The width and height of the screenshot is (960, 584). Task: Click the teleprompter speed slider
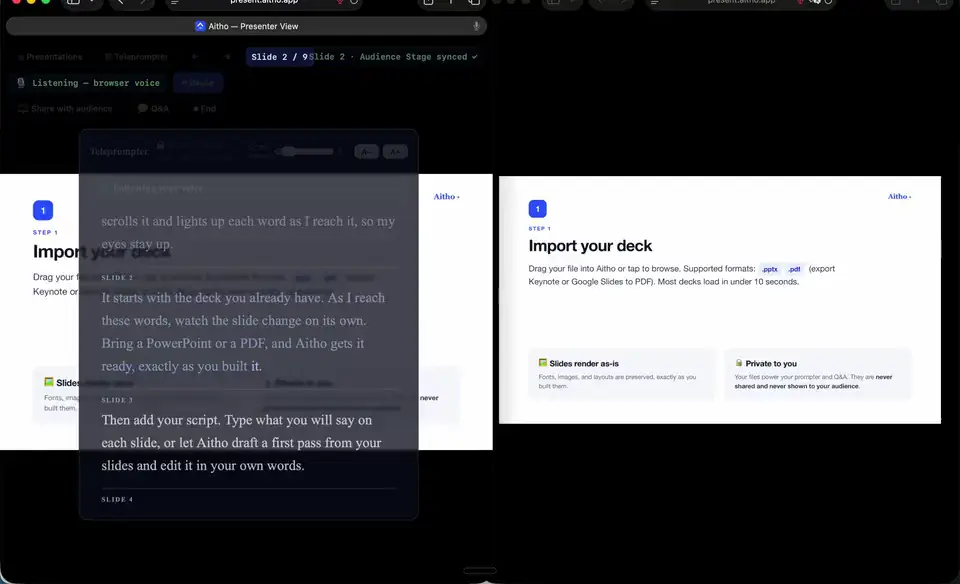point(305,151)
